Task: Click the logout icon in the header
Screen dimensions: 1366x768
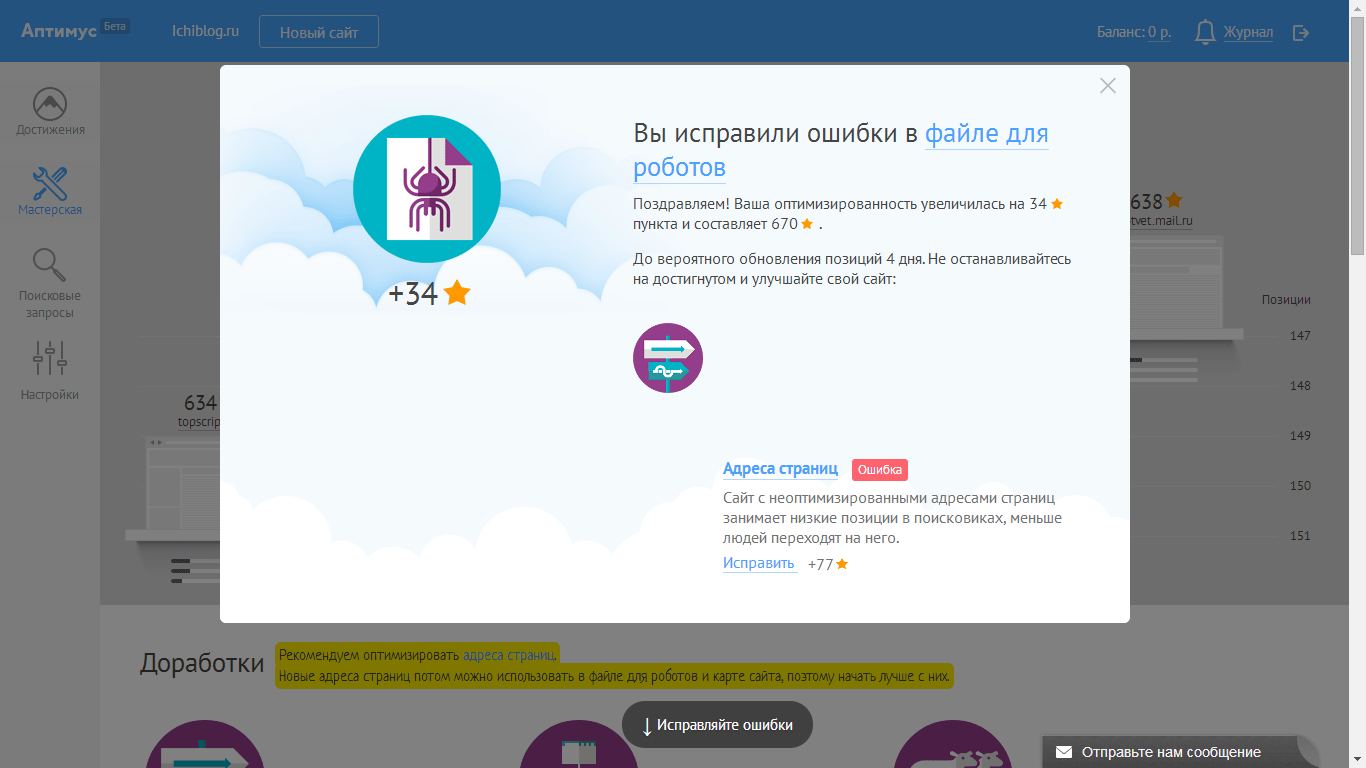Action: click(x=1301, y=32)
